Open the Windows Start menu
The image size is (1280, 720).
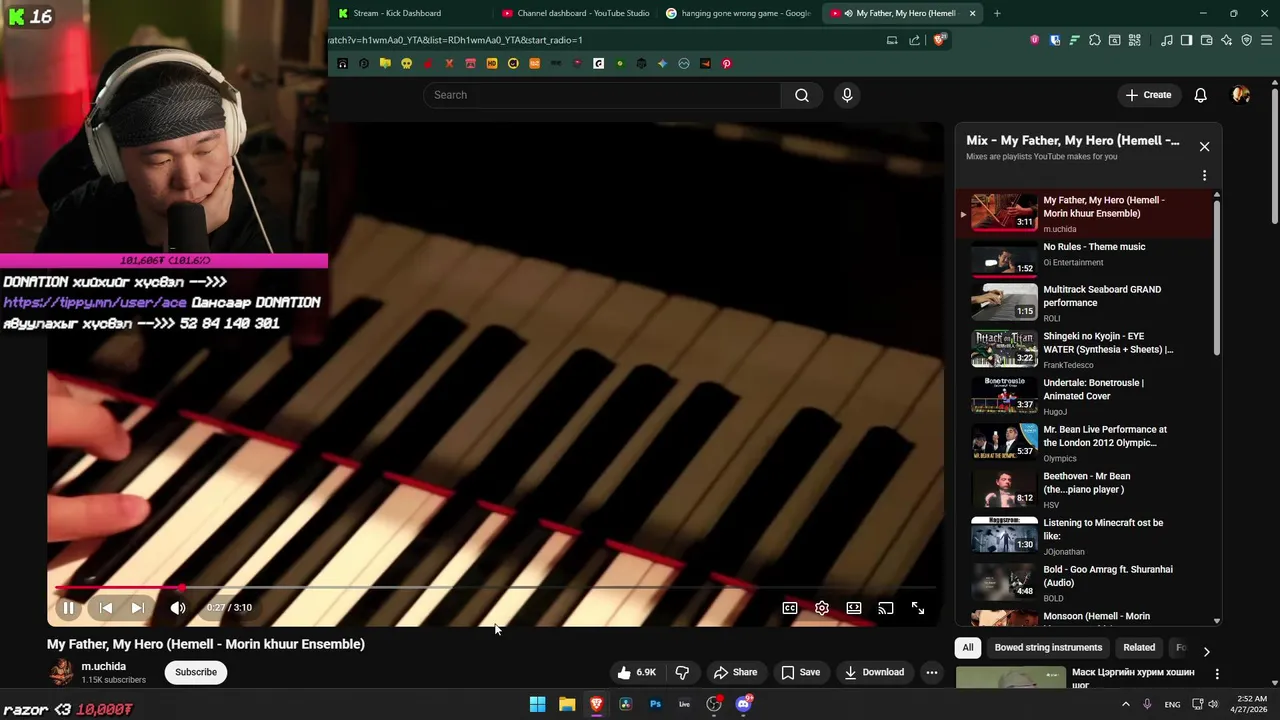(x=537, y=704)
